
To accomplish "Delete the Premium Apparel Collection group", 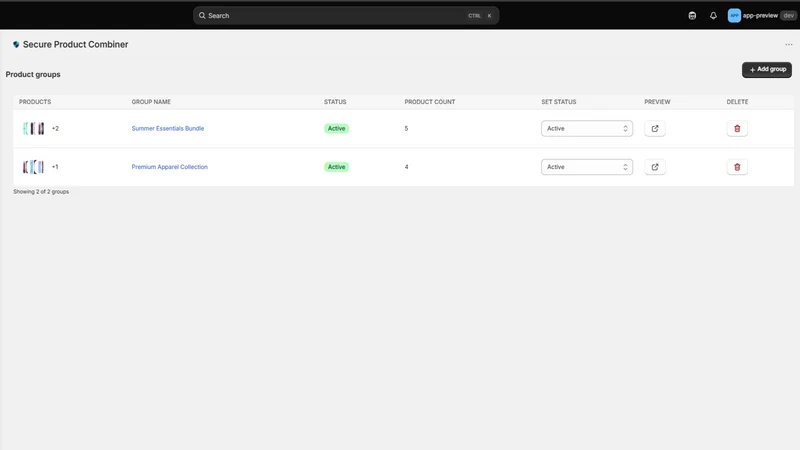I will pos(737,167).
